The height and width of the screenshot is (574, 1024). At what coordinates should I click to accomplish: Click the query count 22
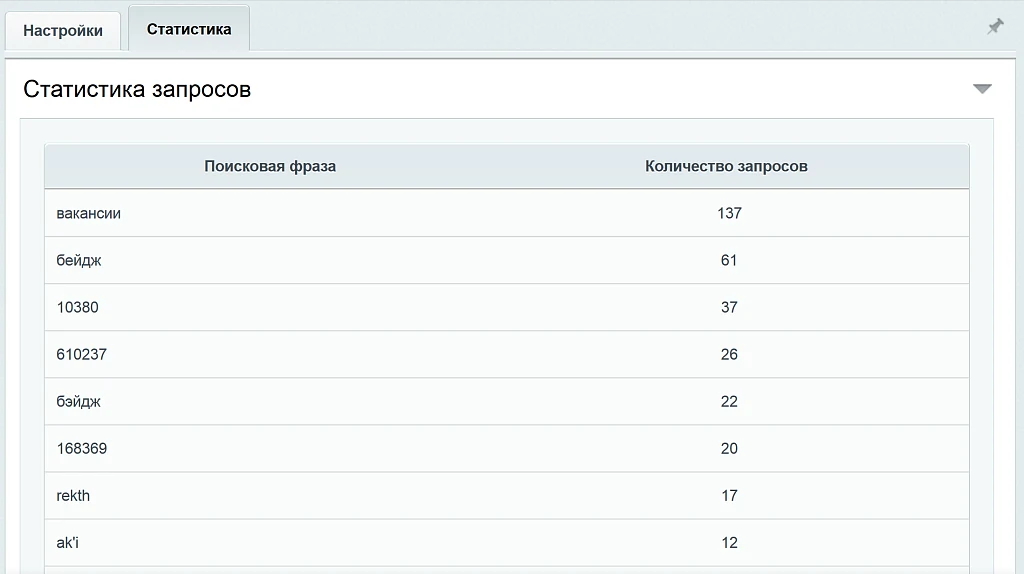tap(729, 402)
